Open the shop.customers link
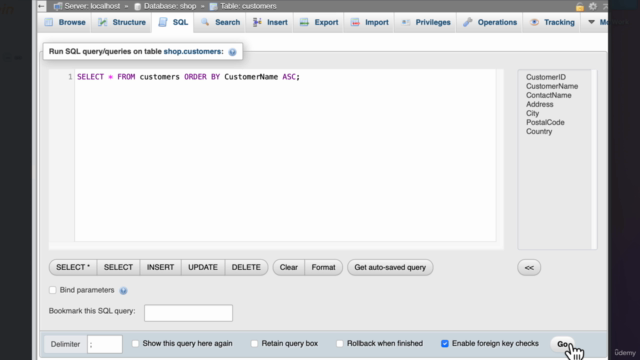 193,51
